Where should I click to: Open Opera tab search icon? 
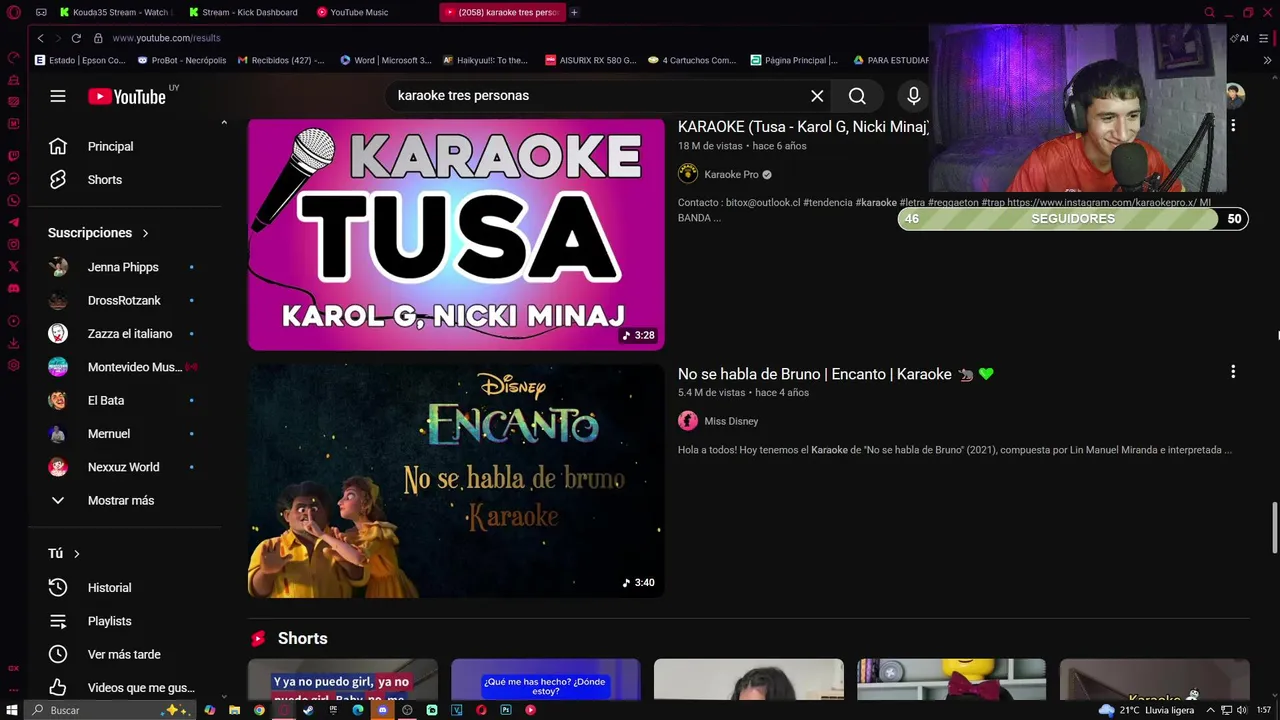click(1209, 12)
